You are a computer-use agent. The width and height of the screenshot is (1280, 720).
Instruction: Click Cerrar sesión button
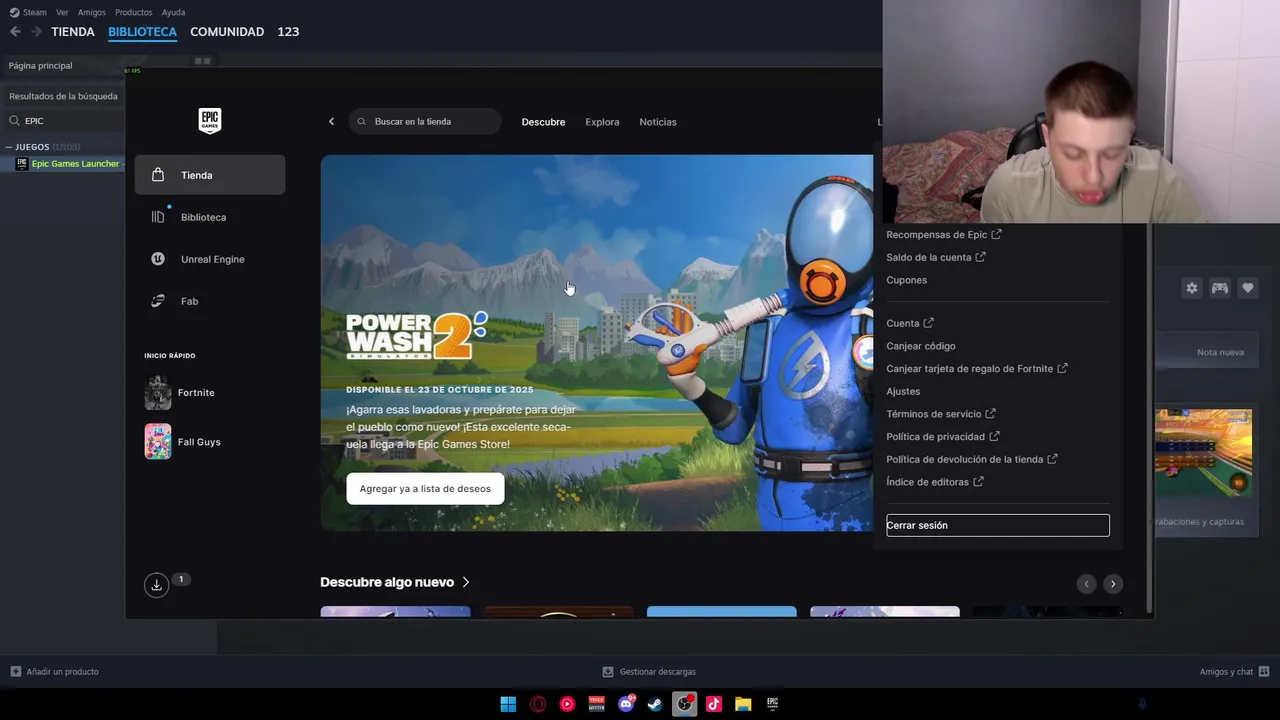pyautogui.click(x=998, y=525)
